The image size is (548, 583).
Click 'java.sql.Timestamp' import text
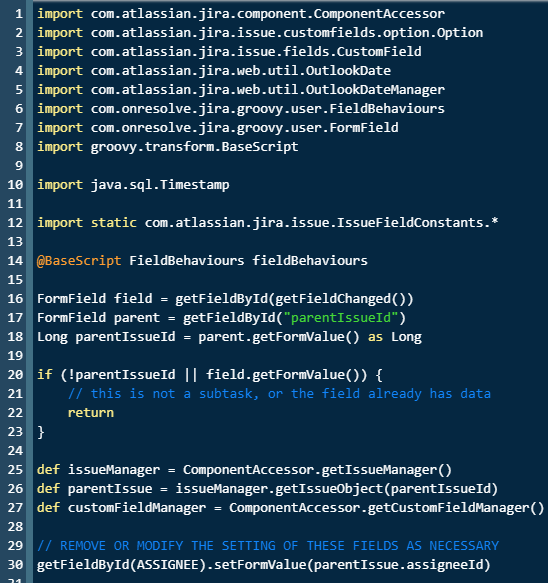point(160,185)
